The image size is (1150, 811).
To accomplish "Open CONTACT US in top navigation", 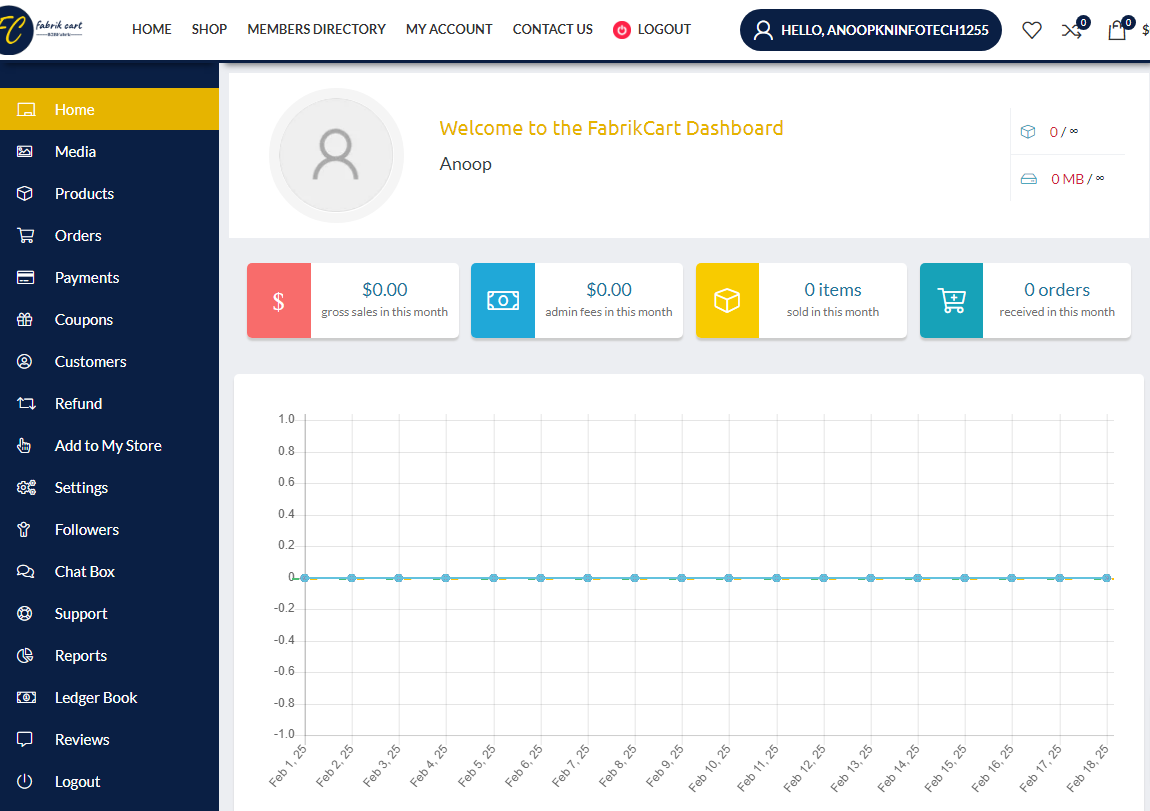I will tap(552, 29).
